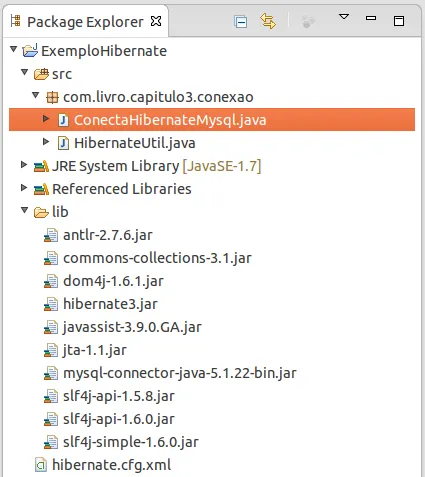Select mysql-connector-java-5.1.22-bin.jar
Image resolution: width=425 pixels, height=477 pixels.
click(x=179, y=373)
